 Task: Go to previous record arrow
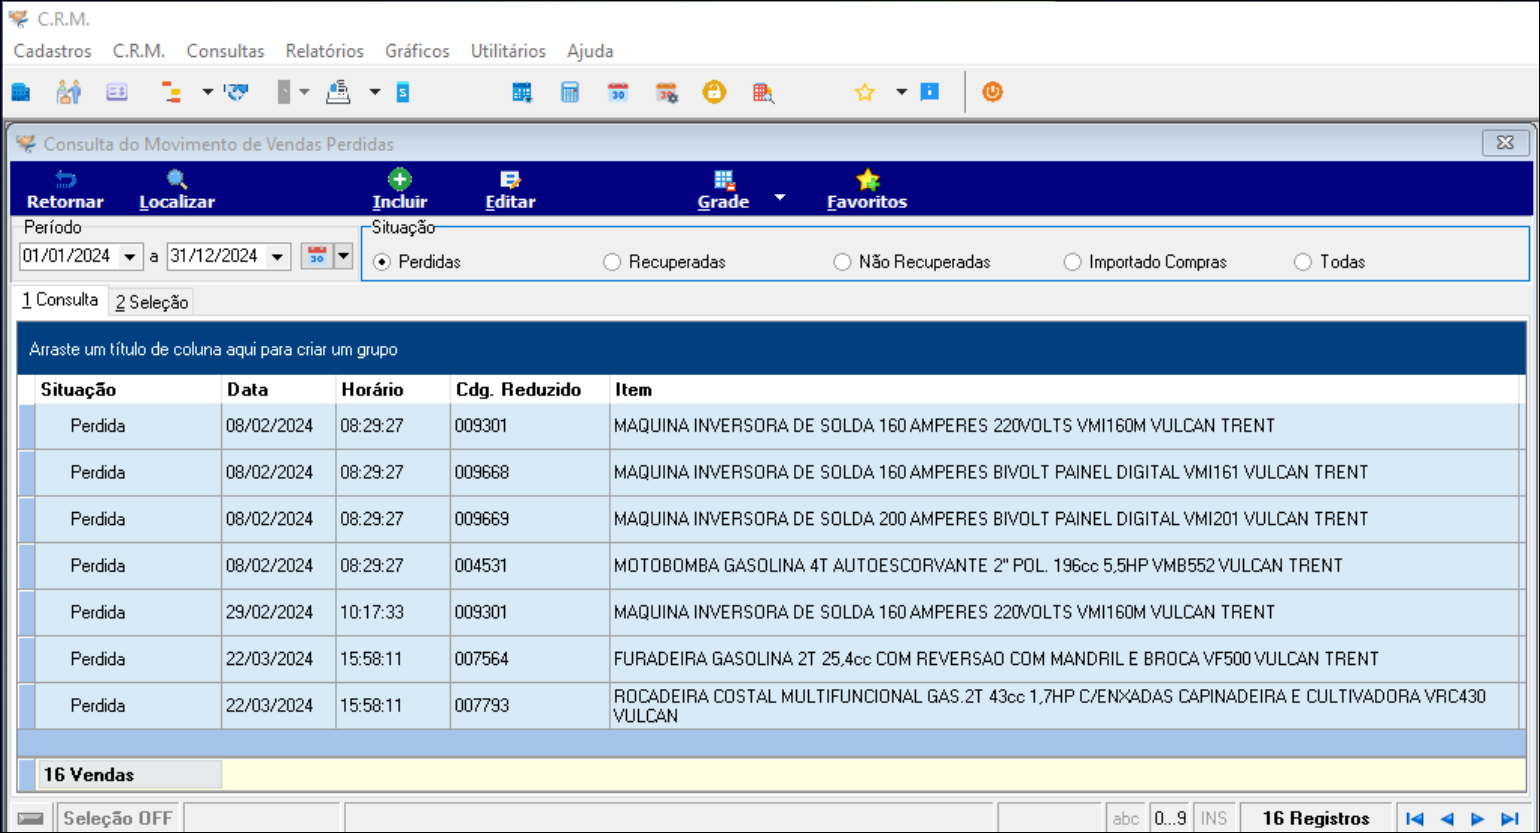(x=1446, y=818)
